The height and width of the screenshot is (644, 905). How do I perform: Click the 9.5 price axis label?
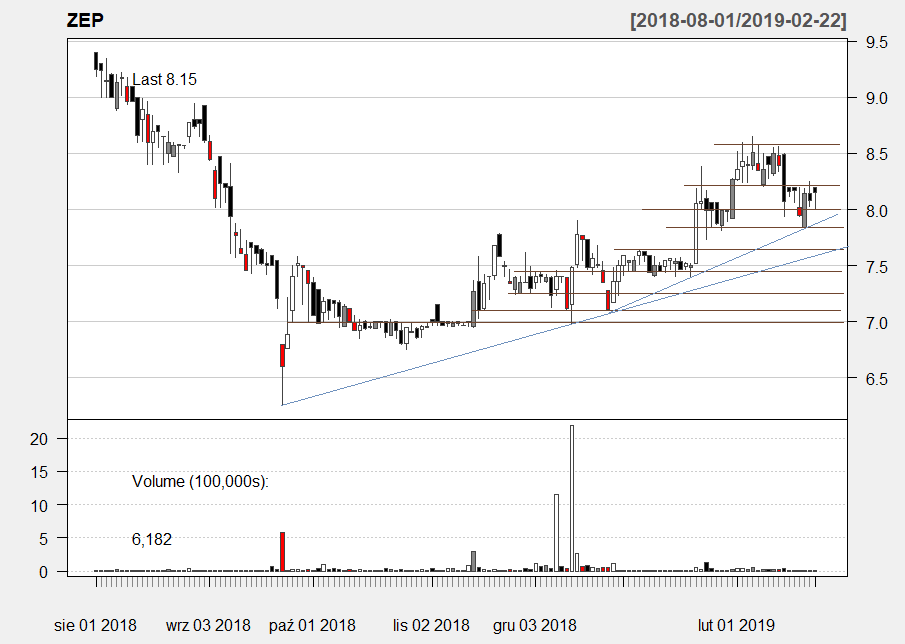tap(876, 42)
